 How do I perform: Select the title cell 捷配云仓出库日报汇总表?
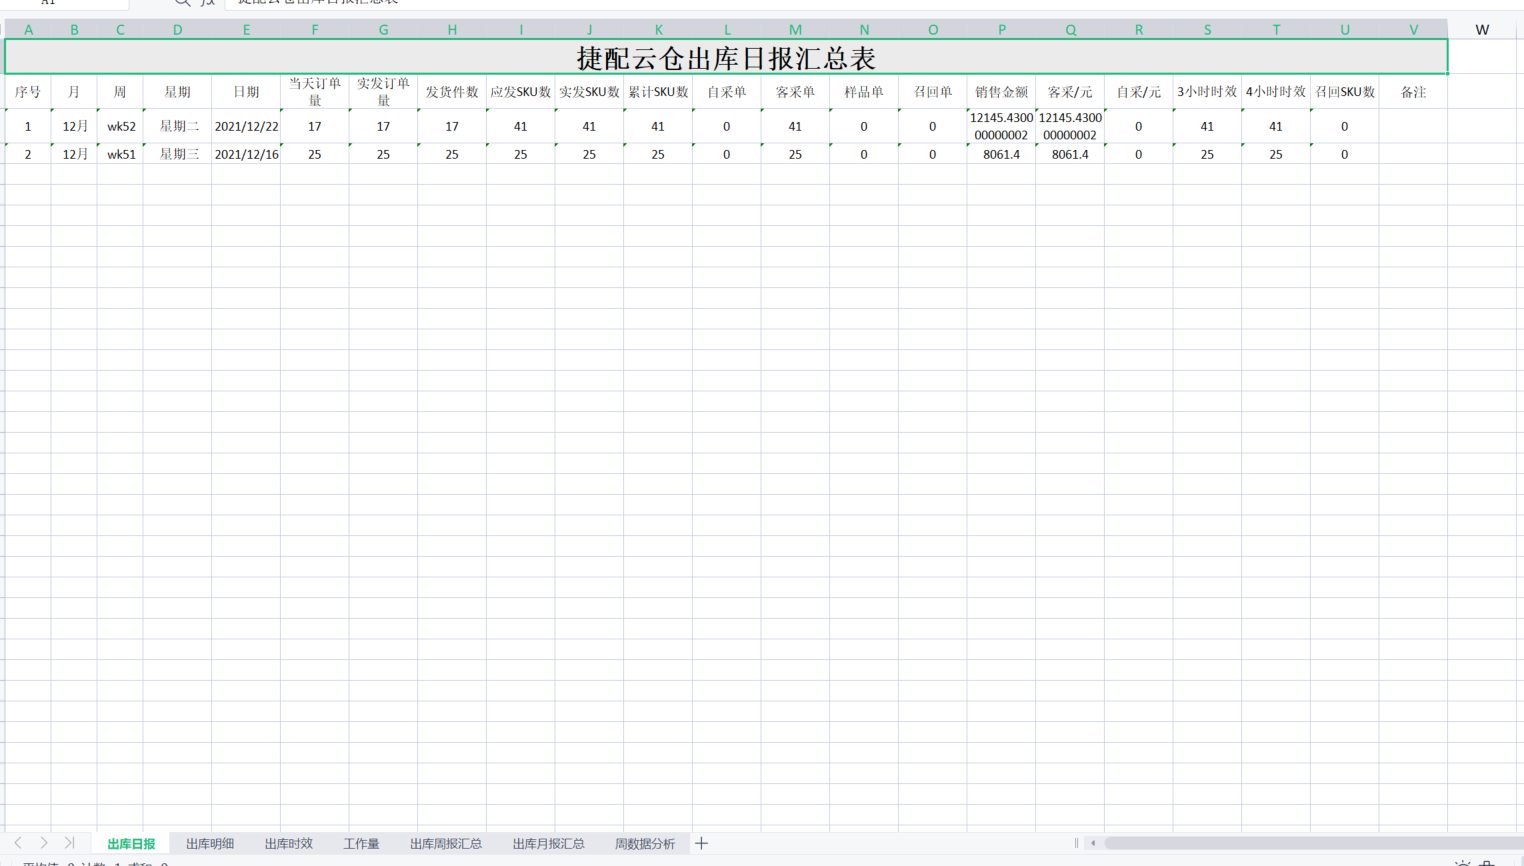726,57
